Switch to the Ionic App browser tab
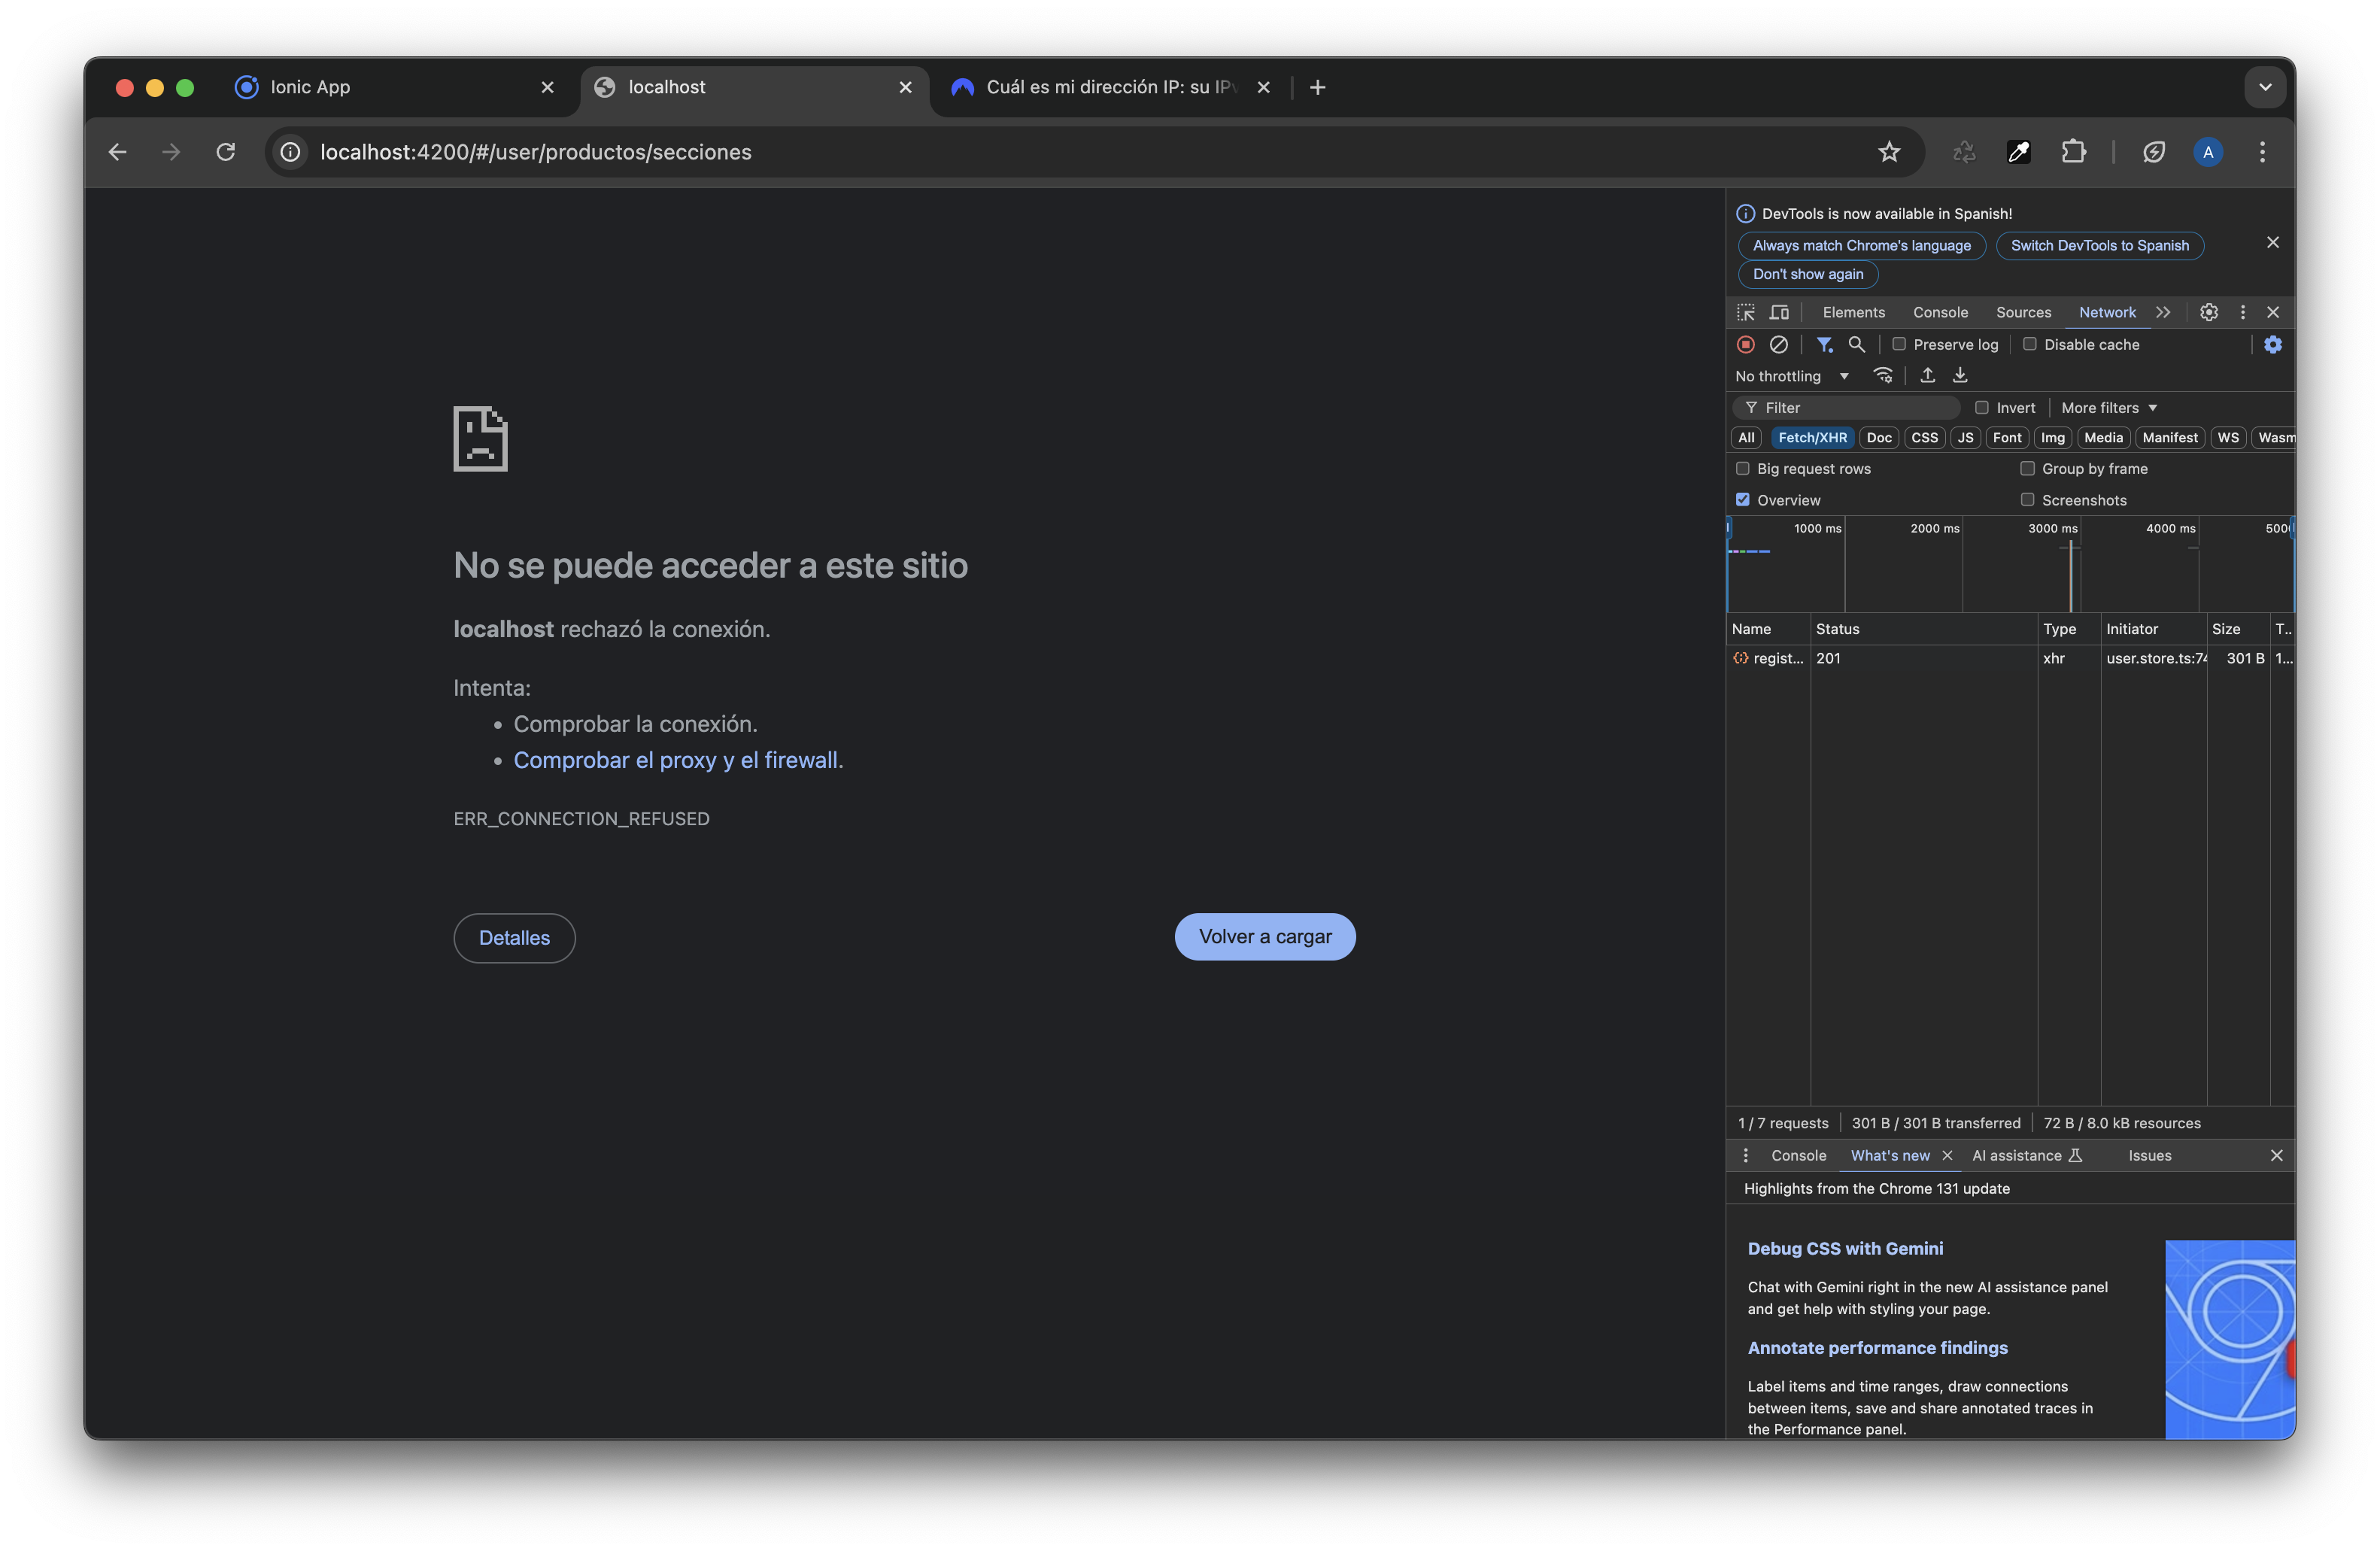 (x=310, y=87)
